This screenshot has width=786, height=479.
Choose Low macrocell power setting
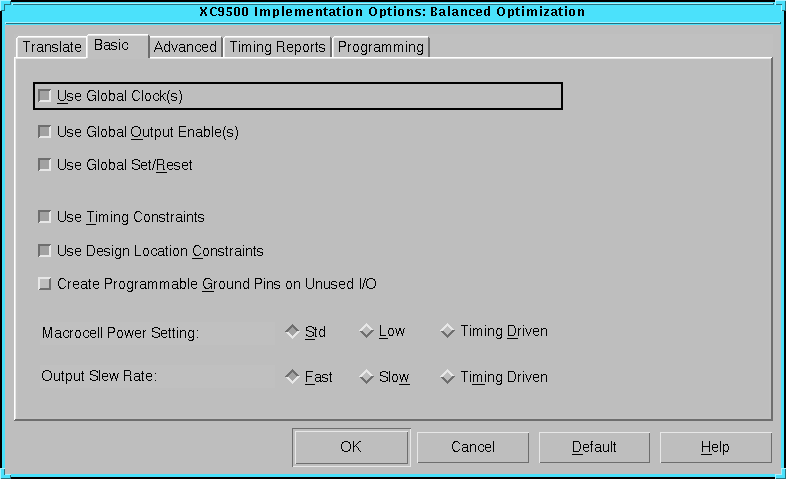[x=366, y=332]
